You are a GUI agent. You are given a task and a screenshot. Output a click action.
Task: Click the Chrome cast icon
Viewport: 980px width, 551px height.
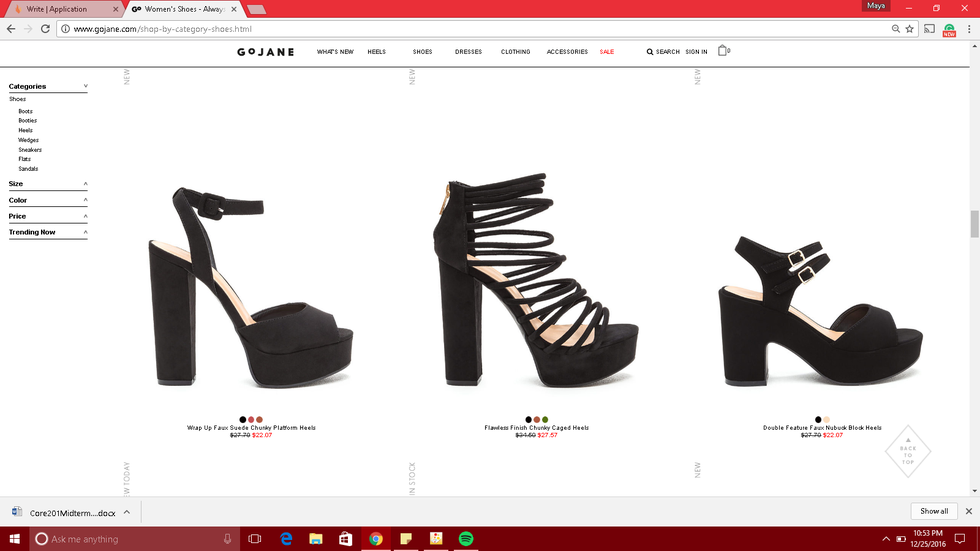coord(929,29)
